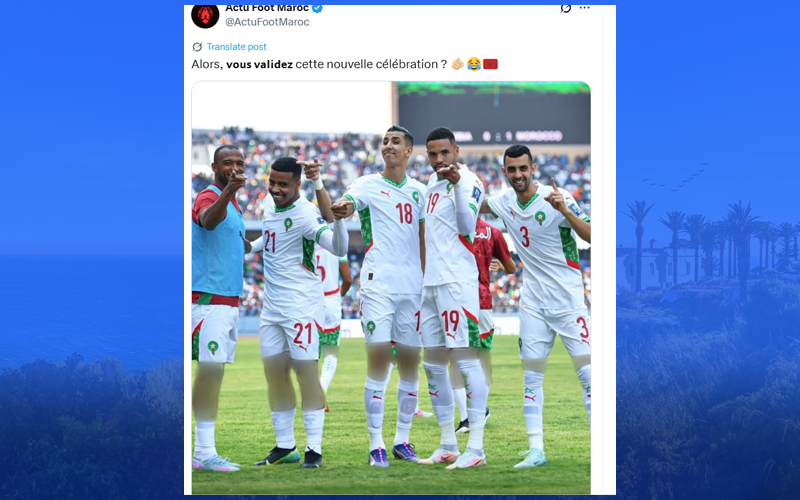Click the Translate post link
Viewport: 800px width, 500px height.
(236, 47)
